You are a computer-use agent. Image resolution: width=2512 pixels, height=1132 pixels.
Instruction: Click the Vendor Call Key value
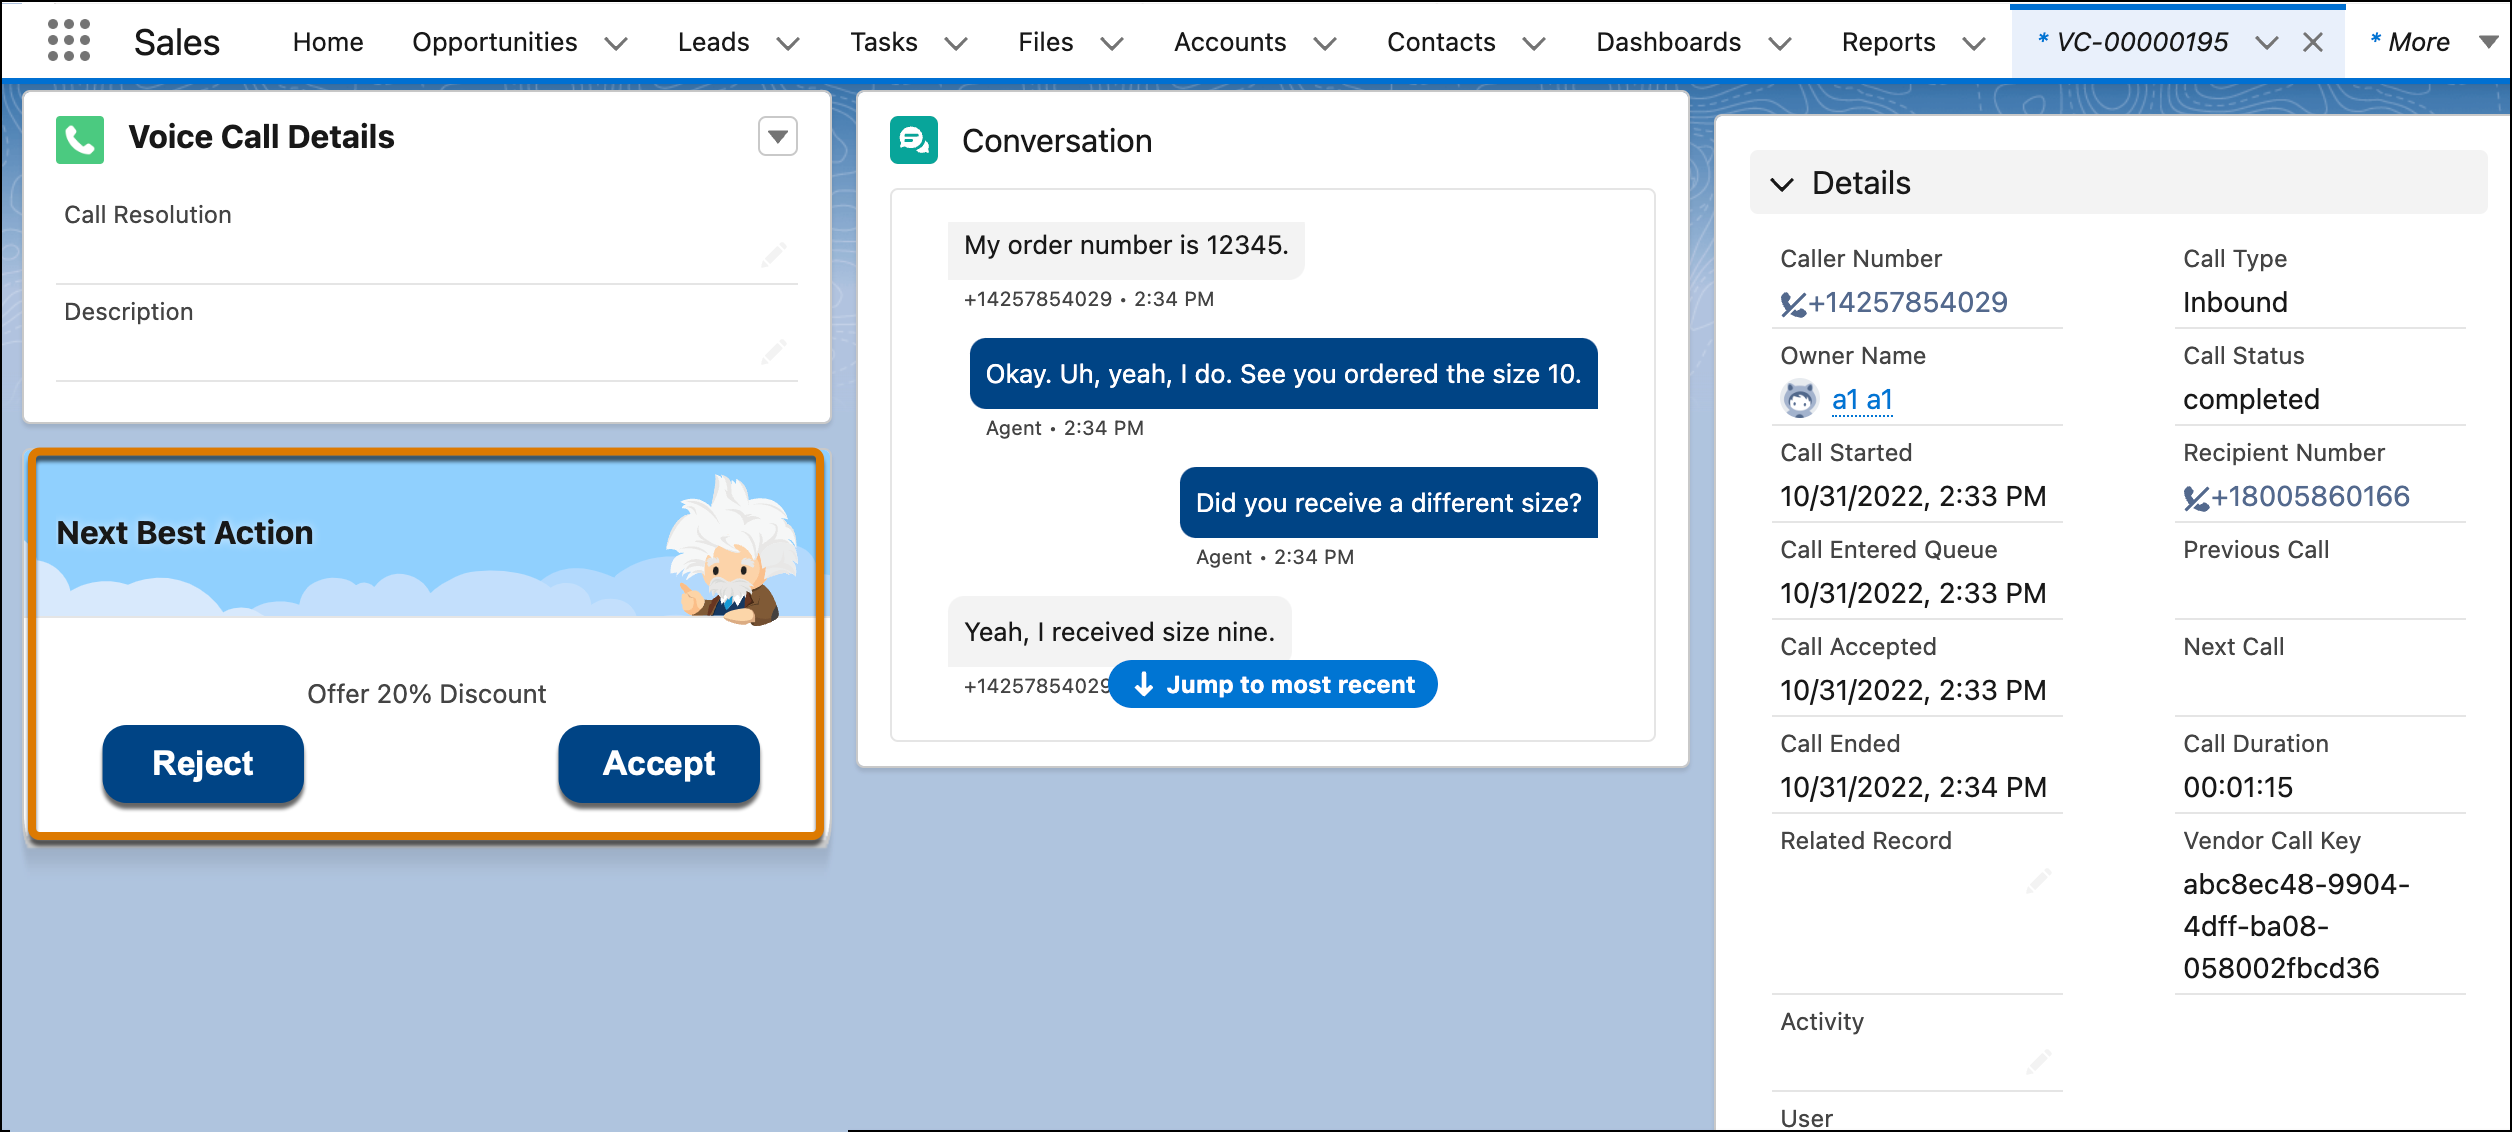(x=2296, y=927)
